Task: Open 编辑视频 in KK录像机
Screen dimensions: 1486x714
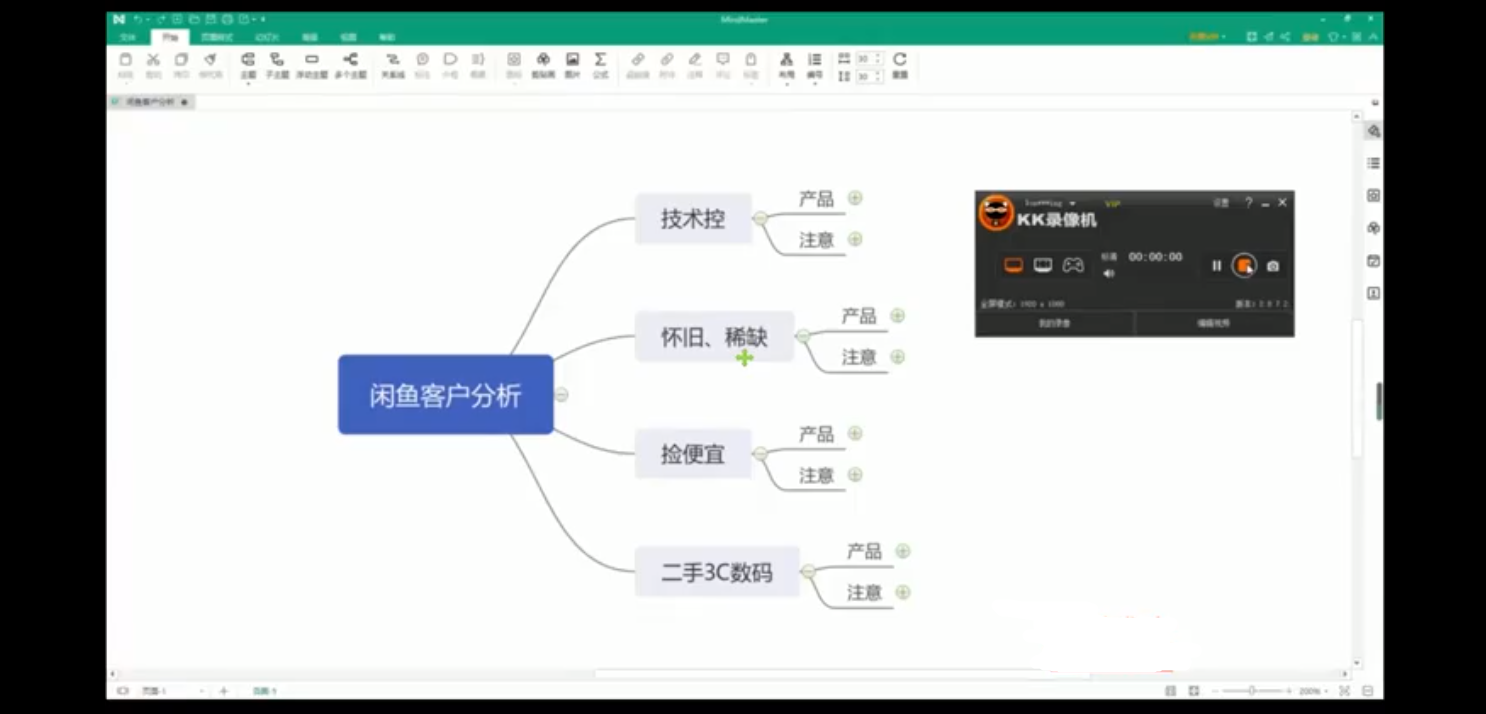Action: pyautogui.click(x=1214, y=323)
